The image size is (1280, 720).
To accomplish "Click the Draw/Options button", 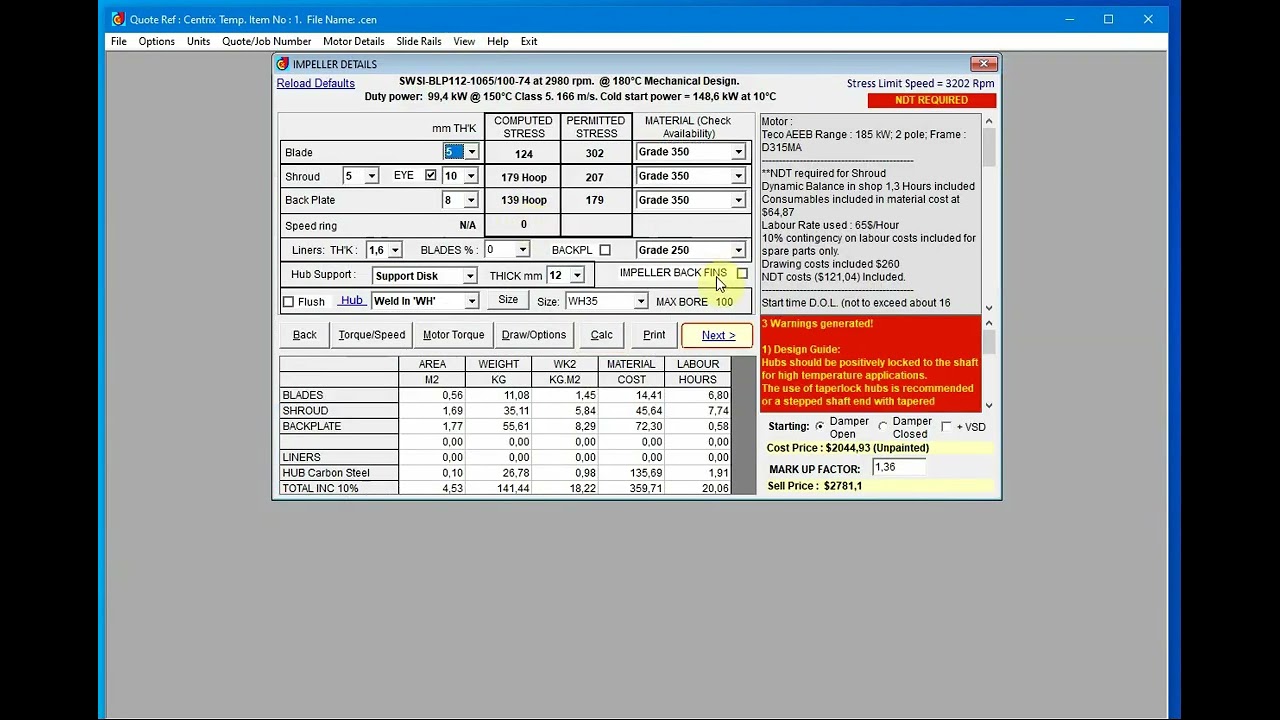I will pos(534,335).
